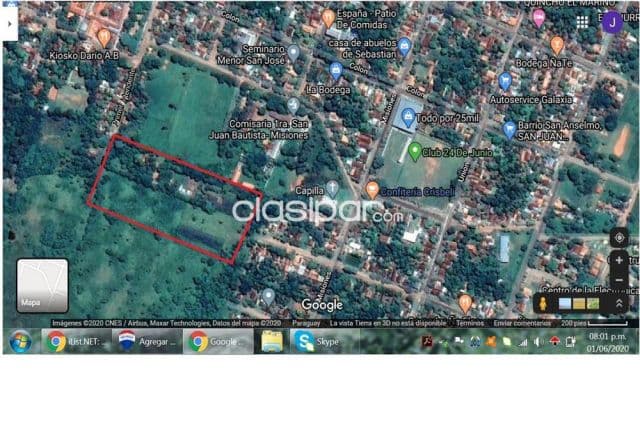The width and height of the screenshot is (640, 427).
Task: Click the grey marker near Misiones street bottom
Action: pos(268,297)
